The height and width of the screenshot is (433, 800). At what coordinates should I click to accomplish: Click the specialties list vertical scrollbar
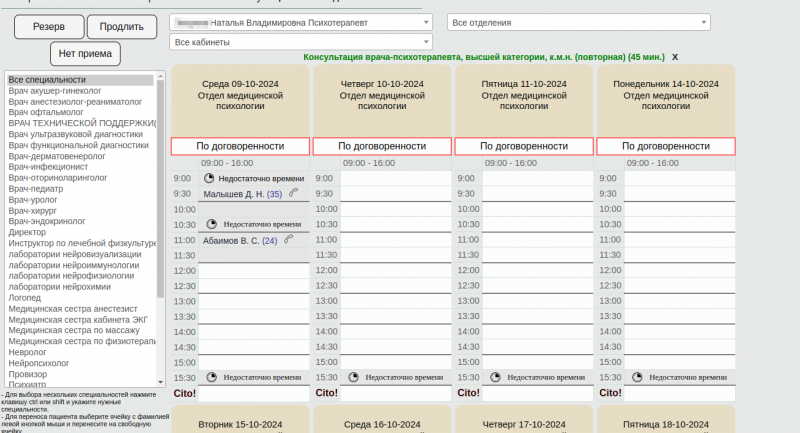[x=160, y=230]
